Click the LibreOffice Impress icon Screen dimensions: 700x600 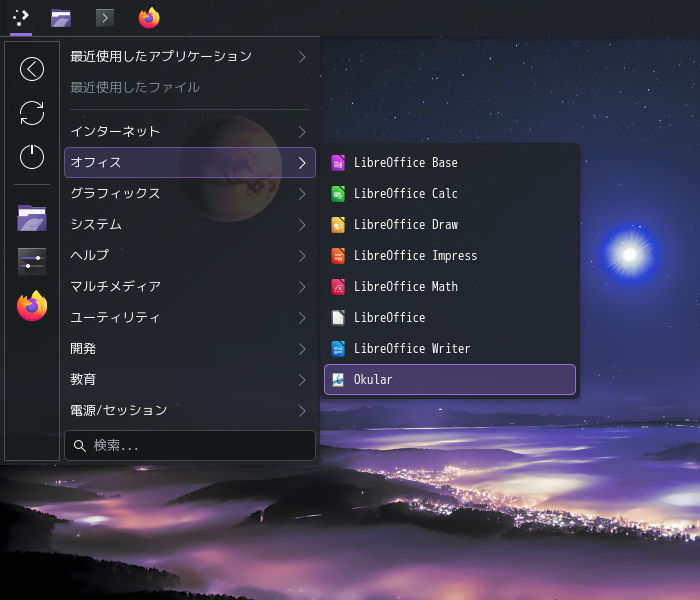[338, 256]
